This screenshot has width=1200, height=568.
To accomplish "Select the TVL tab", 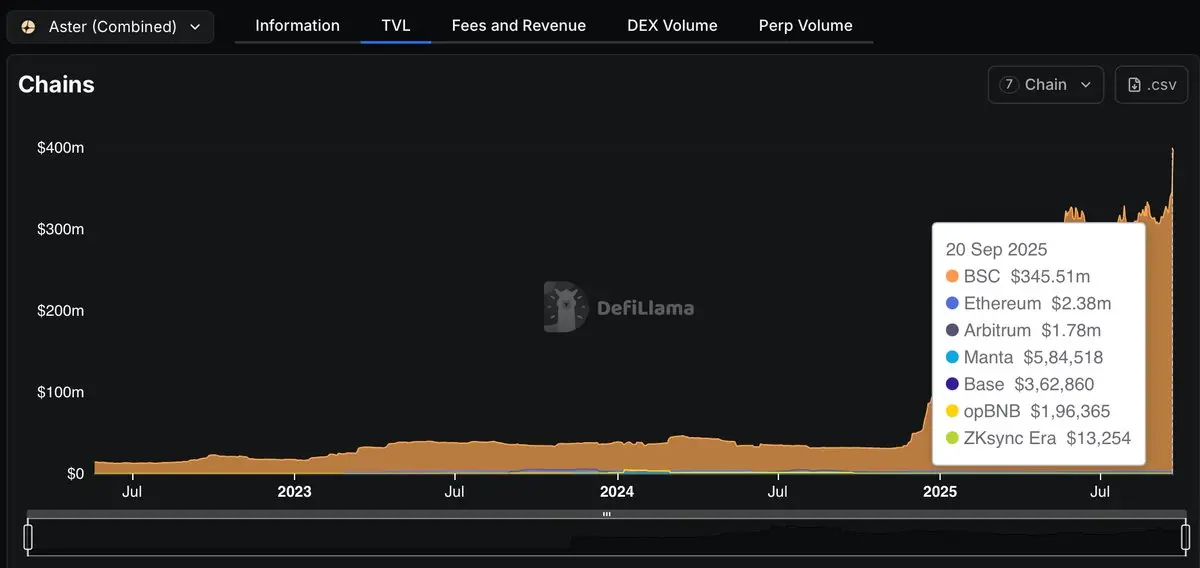I will coord(396,26).
